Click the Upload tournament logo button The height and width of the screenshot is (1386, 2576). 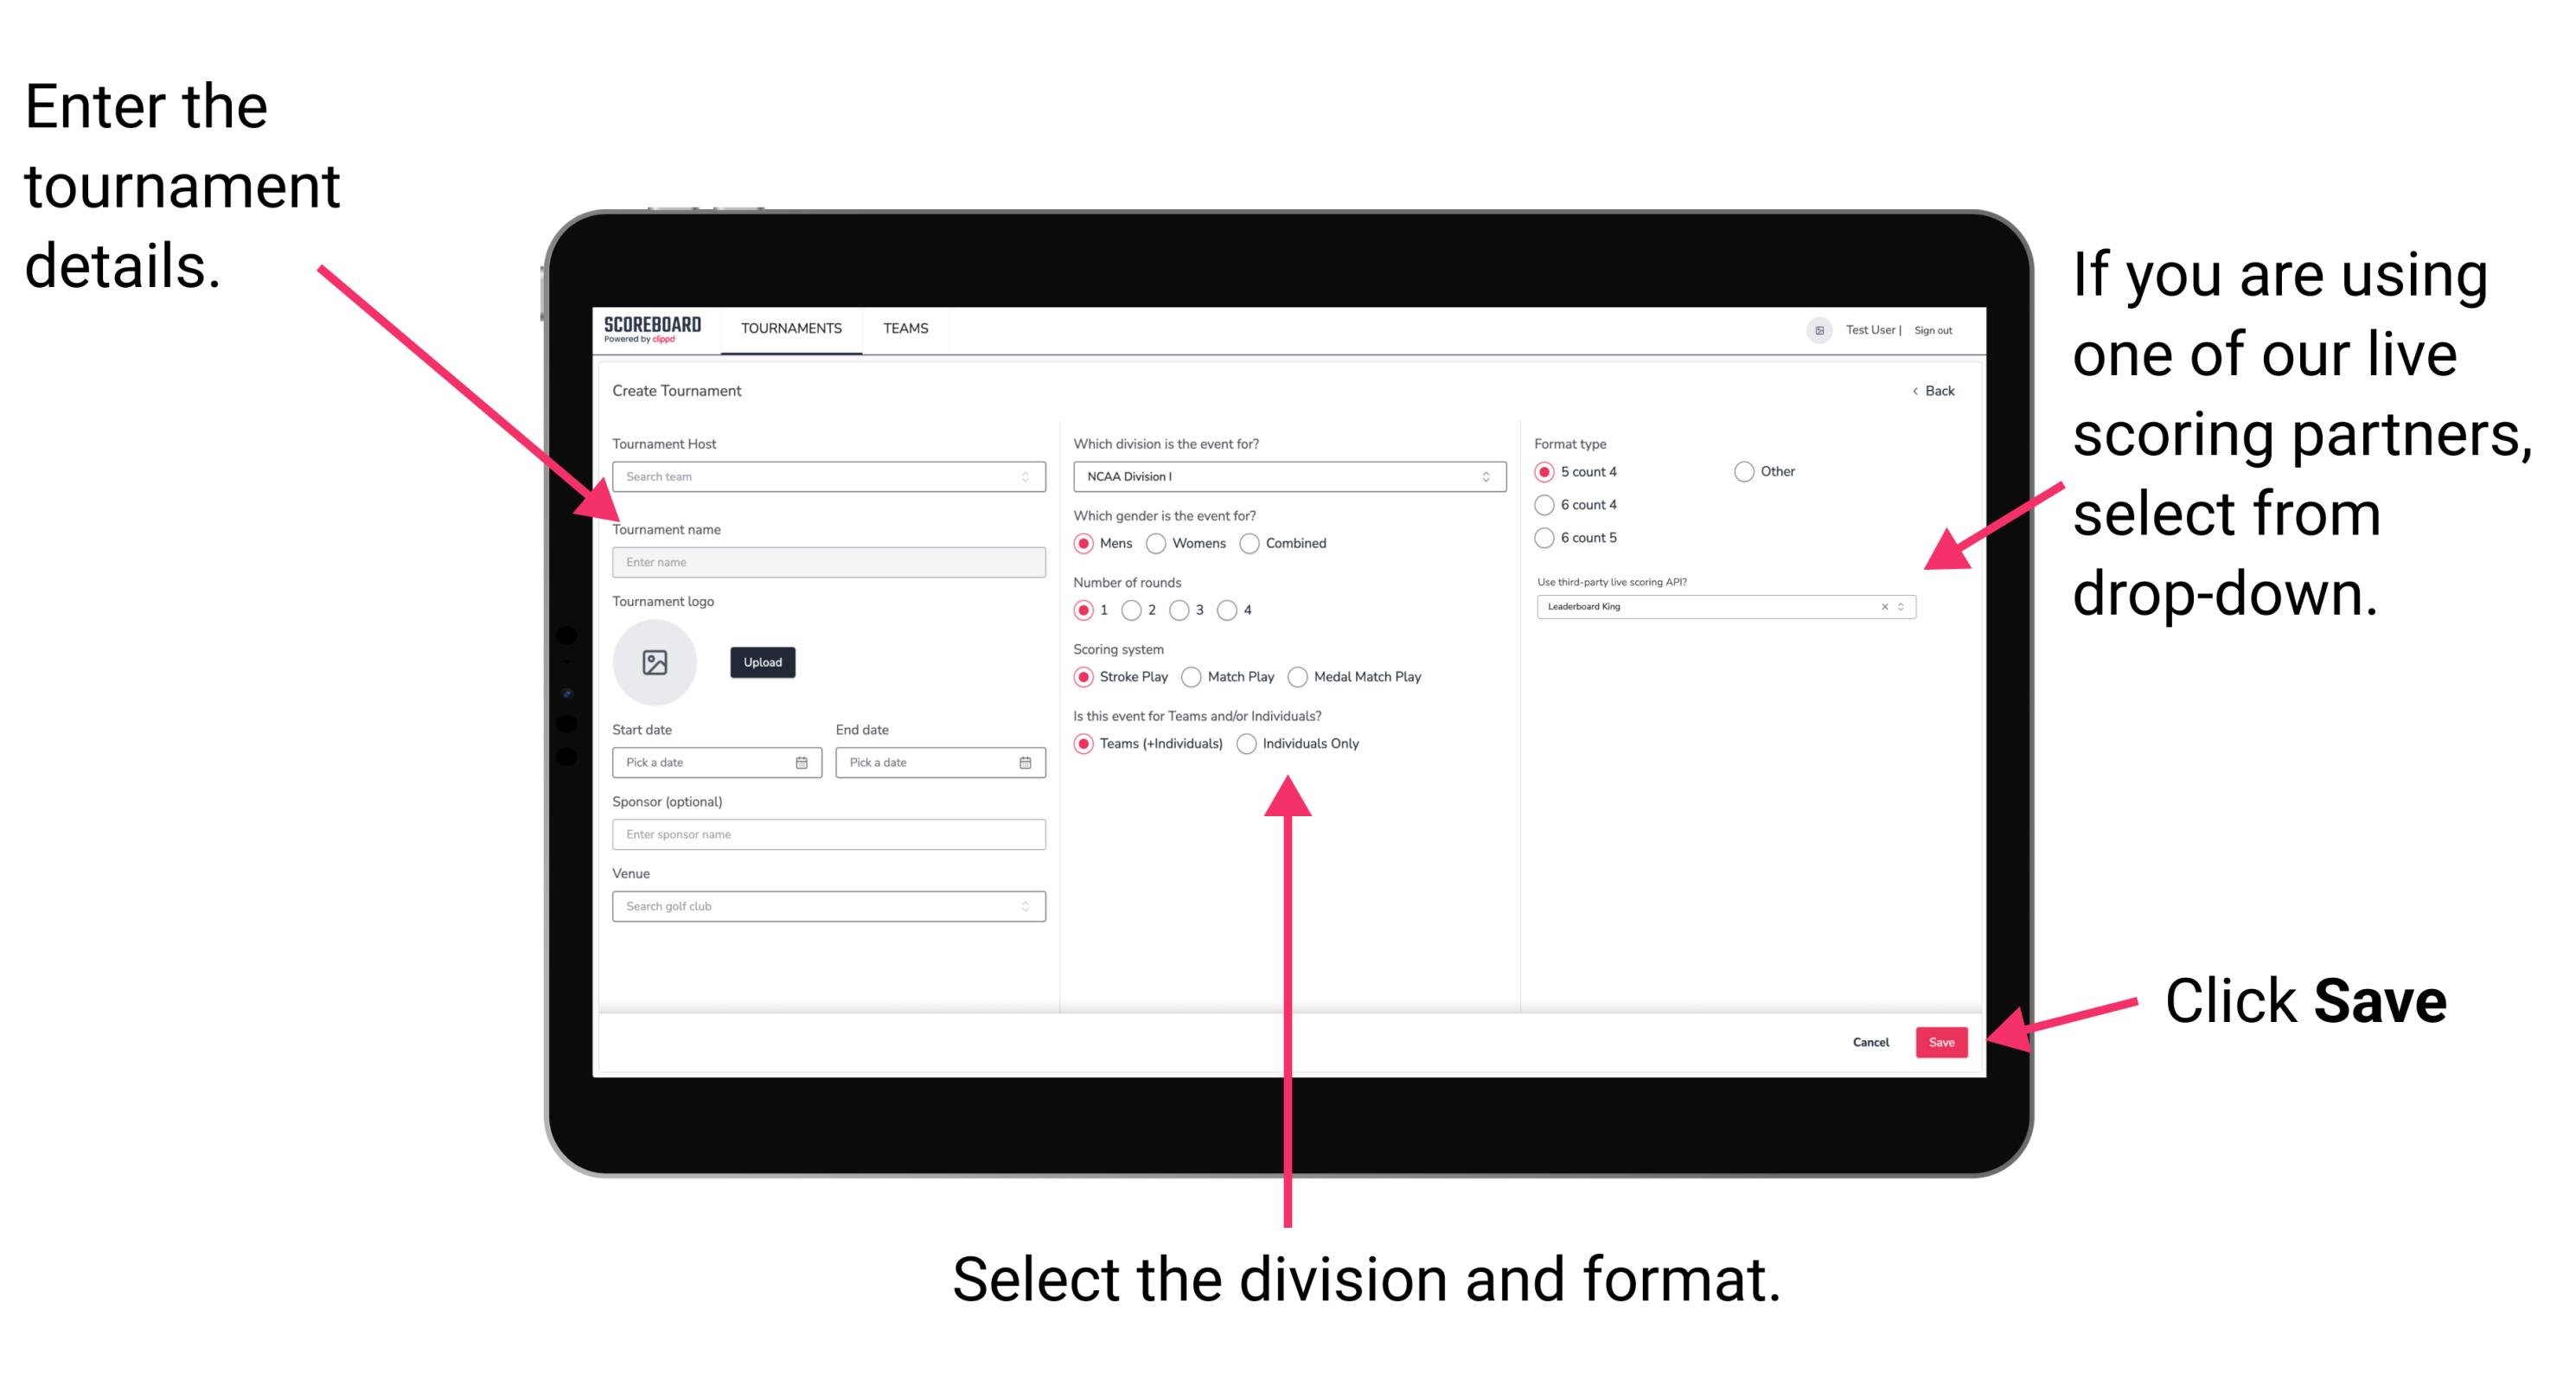point(763,662)
